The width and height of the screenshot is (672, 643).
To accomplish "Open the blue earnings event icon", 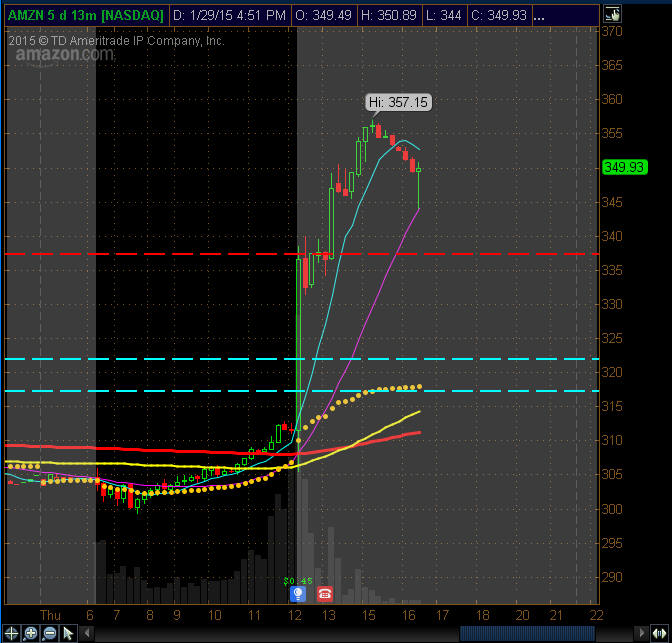I will tap(297, 594).
